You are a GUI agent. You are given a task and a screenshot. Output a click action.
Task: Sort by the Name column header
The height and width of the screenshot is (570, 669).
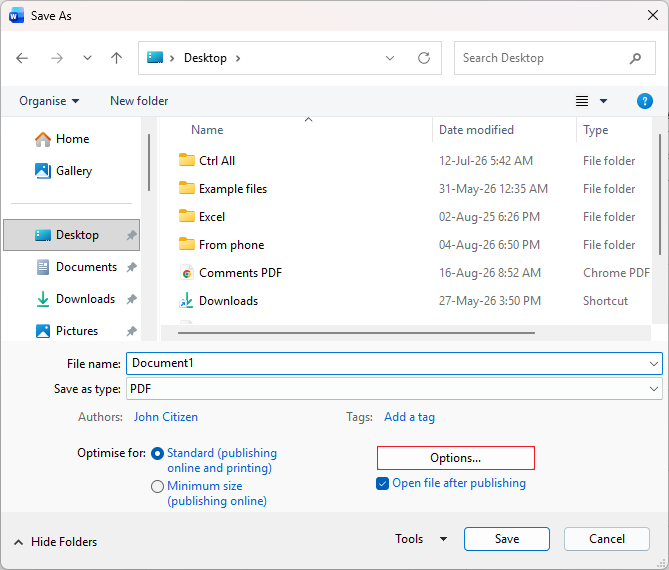(x=207, y=130)
